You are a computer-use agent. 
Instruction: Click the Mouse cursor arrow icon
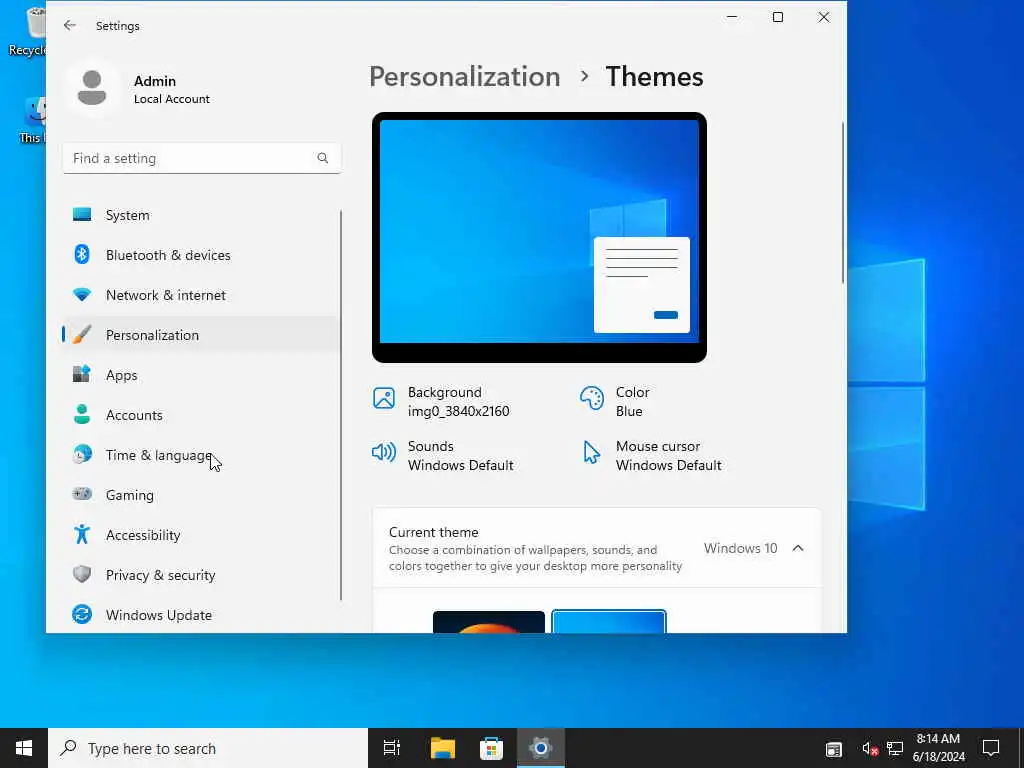[x=591, y=453]
